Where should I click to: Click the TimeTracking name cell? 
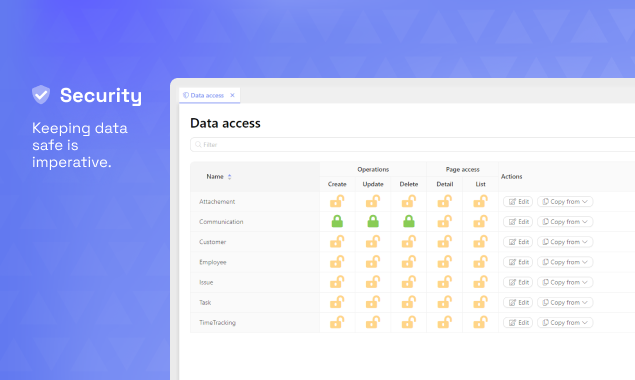[255, 322]
